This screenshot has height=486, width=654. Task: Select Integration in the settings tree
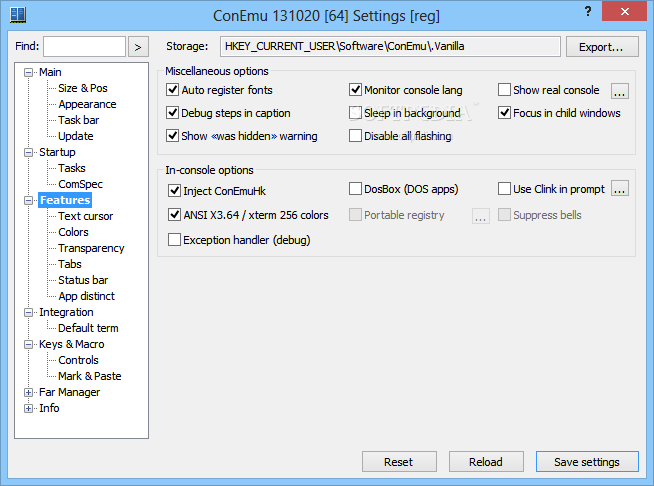coord(66,312)
